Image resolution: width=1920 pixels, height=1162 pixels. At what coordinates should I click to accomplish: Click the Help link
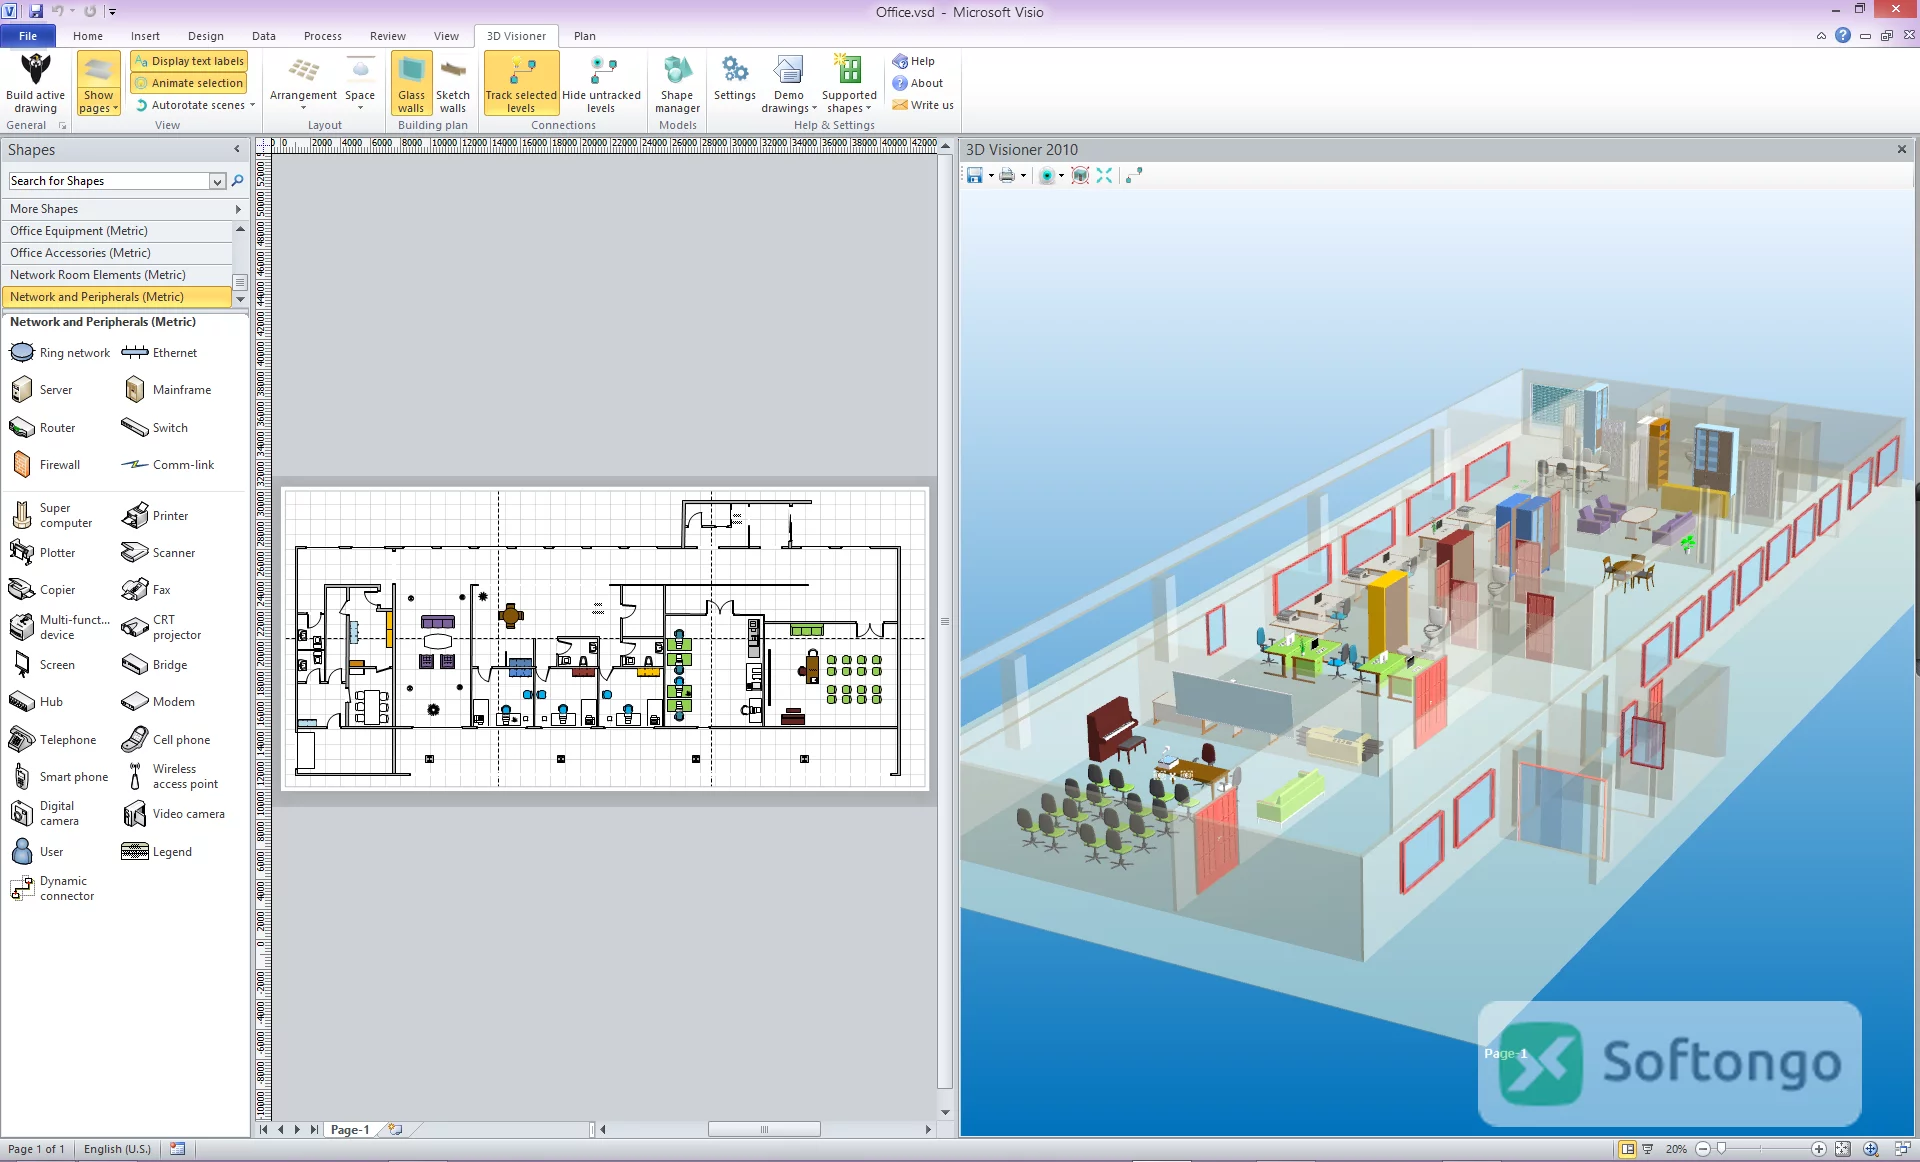tap(914, 61)
